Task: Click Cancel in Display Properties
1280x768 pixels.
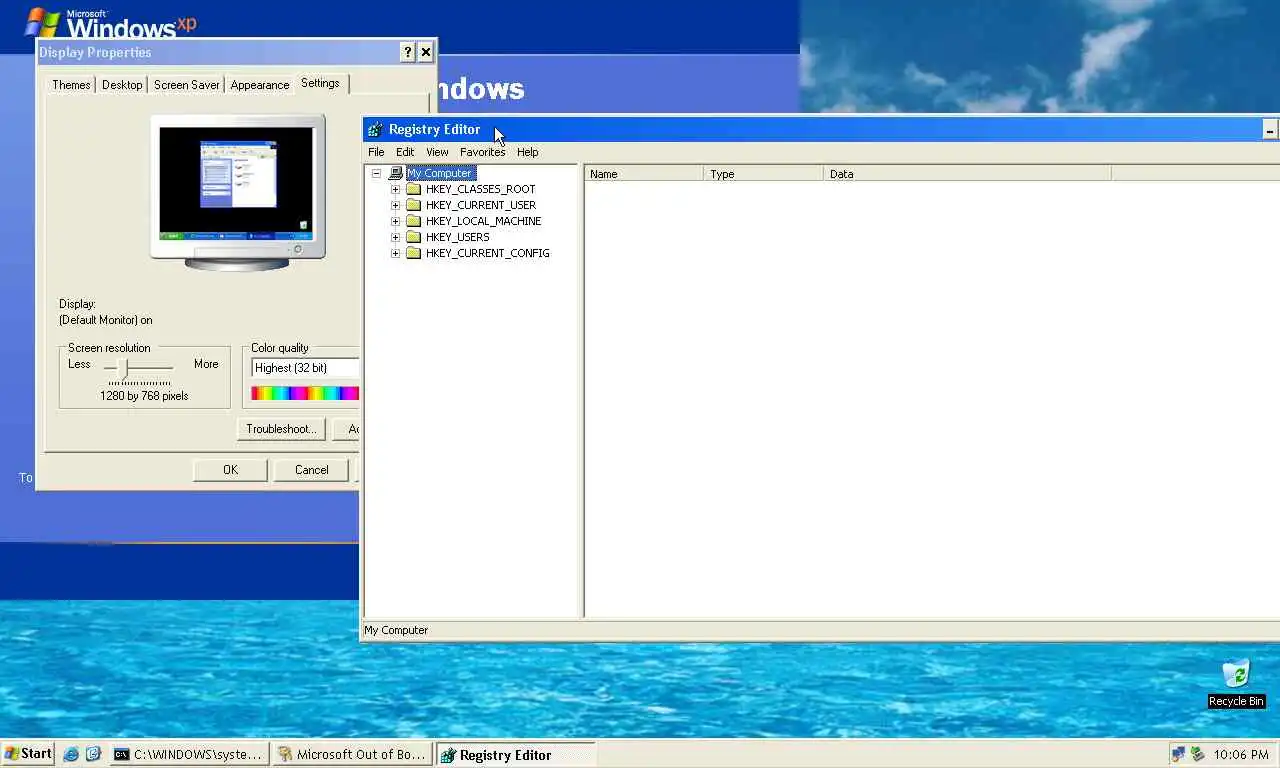Action: (311, 470)
